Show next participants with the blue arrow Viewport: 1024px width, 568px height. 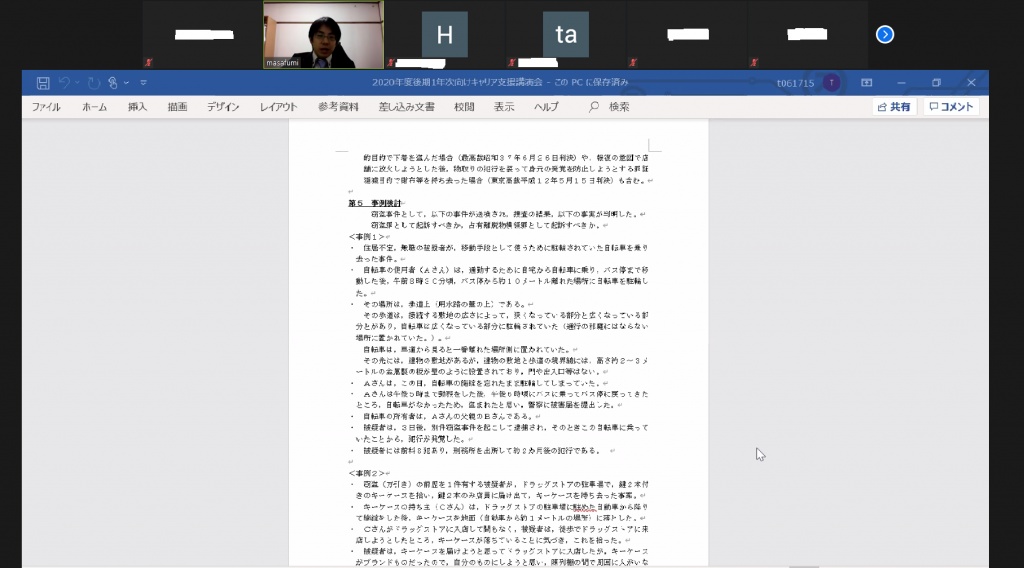(x=885, y=34)
